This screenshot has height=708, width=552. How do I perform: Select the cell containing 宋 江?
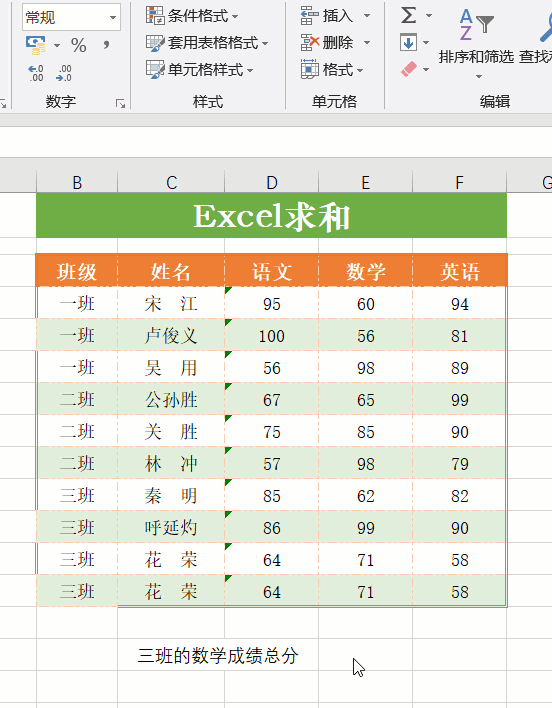(171, 303)
